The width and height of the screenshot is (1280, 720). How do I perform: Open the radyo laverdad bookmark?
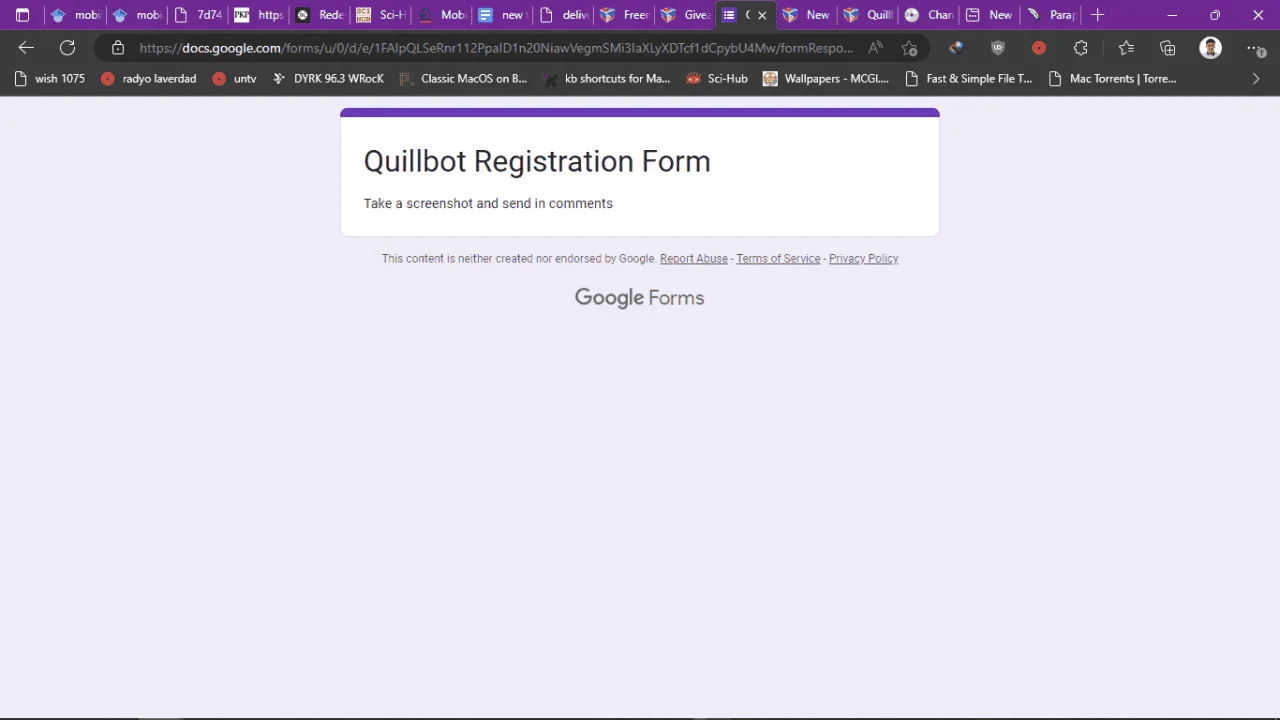[x=148, y=79]
